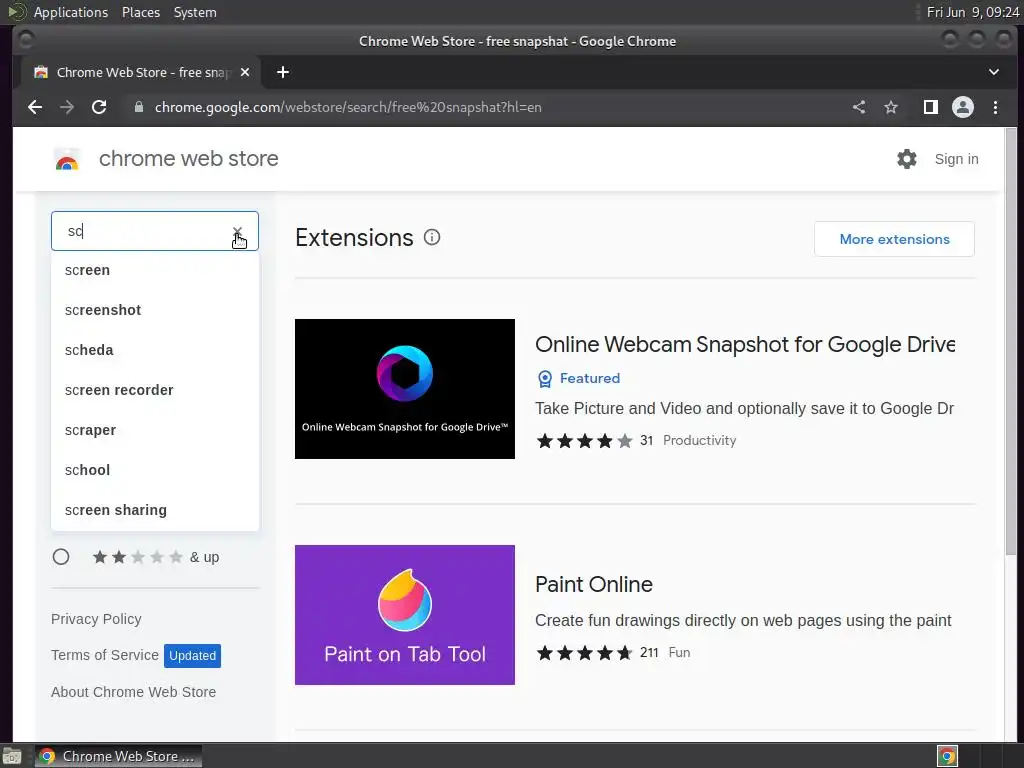
Task: Click the 'Fun' category label
Action: [679, 652]
